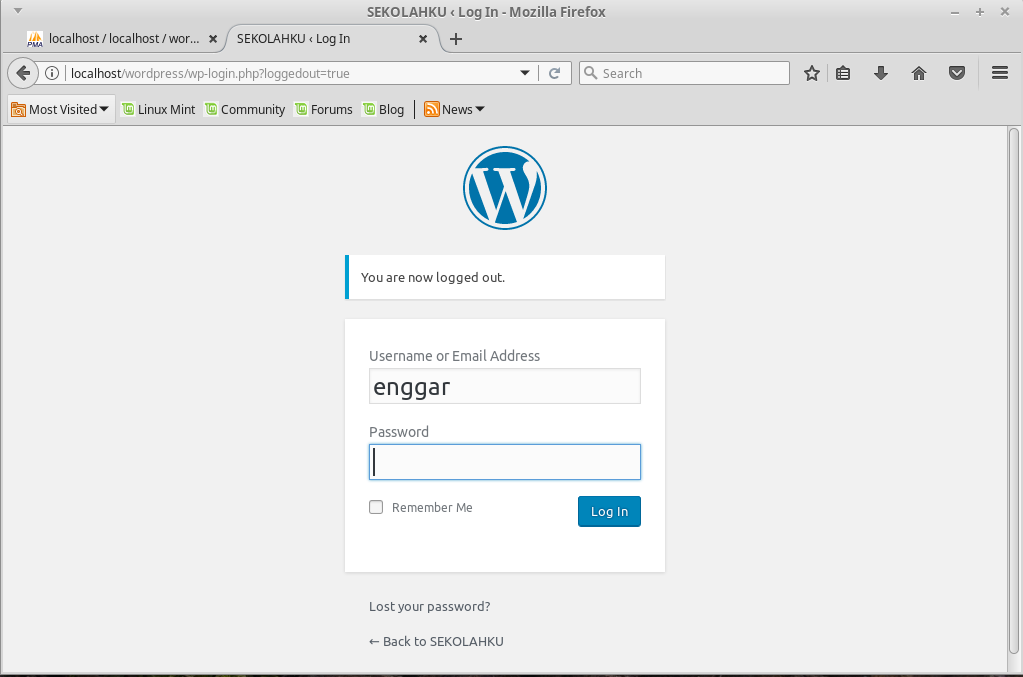This screenshot has height=677, width=1023.
Task: Click the site info icon in address bar
Action: (50, 72)
